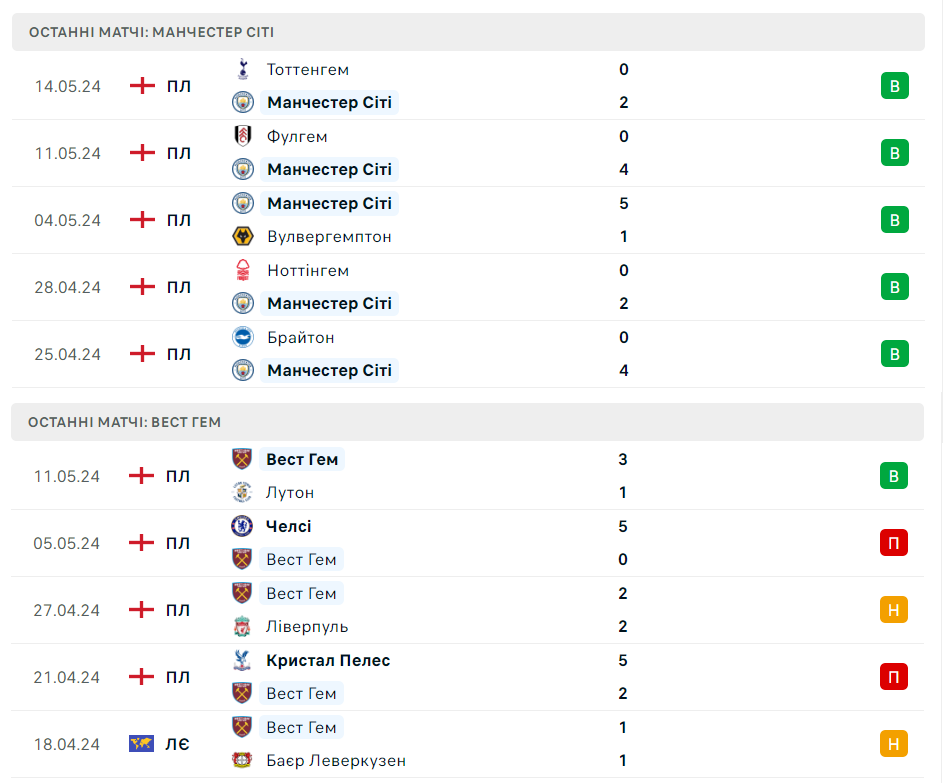Click the green В badge for 14.05.24 match
Viewport: 943px width, 784px height.
tap(894, 86)
